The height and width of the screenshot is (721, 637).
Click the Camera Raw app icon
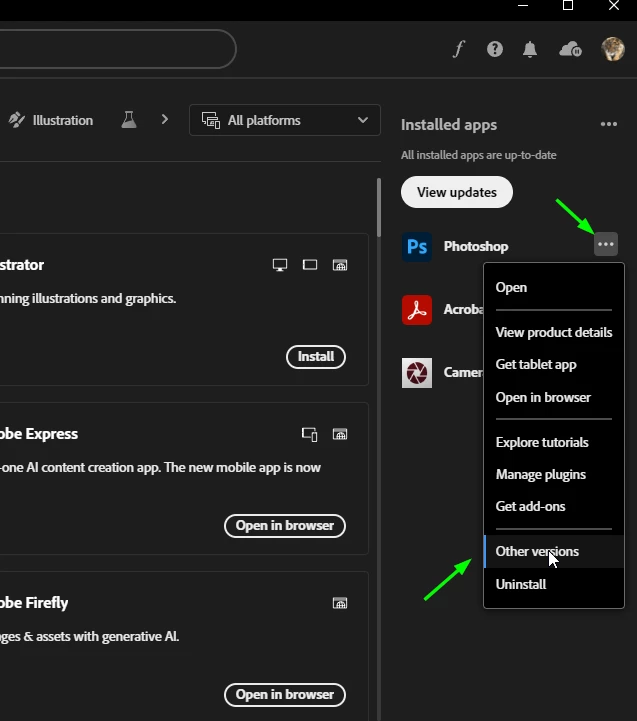click(417, 372)
